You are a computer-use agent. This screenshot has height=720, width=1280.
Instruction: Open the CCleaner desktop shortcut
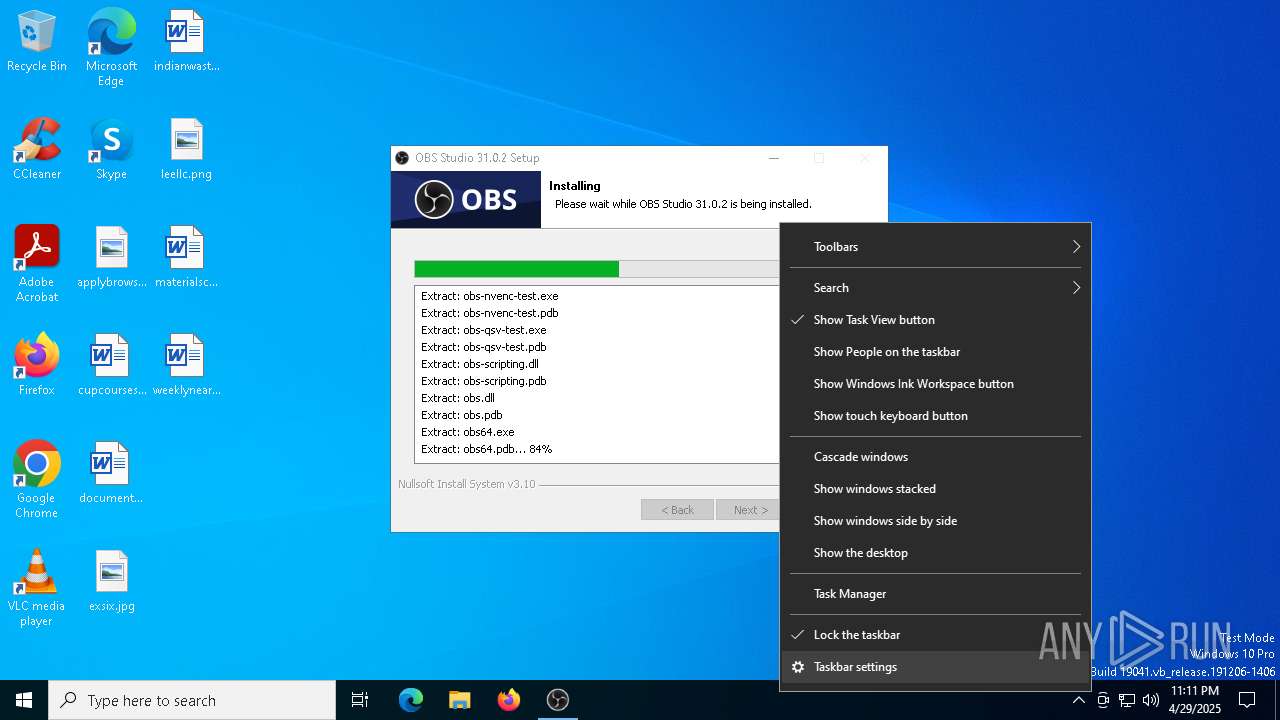37,150
